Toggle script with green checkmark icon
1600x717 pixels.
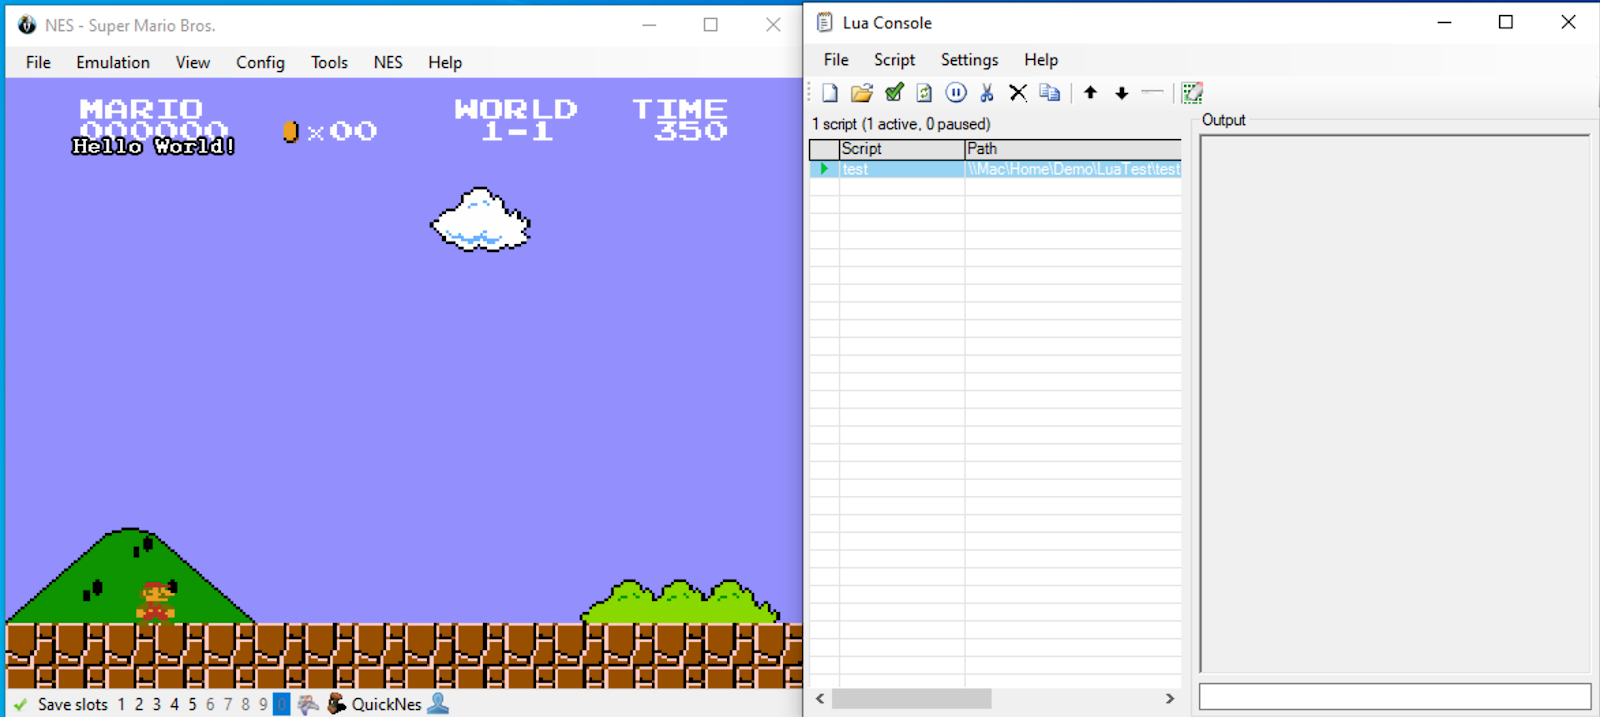click(x=894, y=93)
